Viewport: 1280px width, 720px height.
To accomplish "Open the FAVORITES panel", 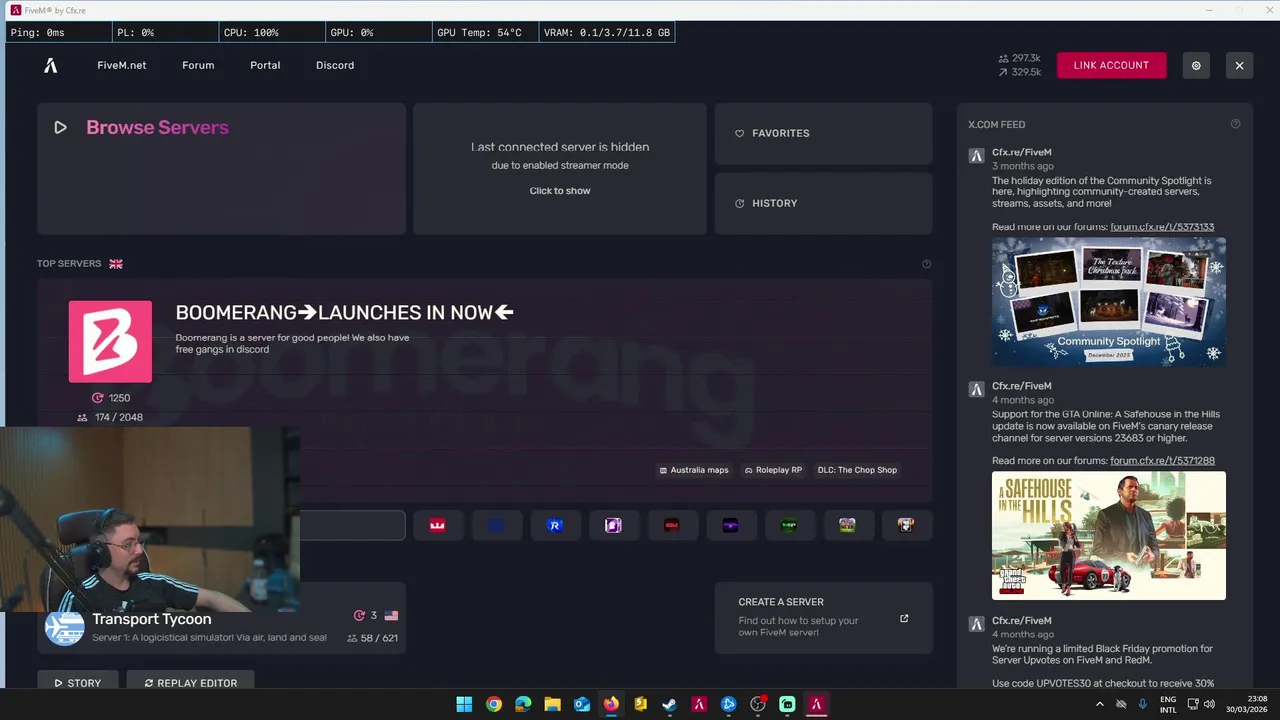I will coord(823,133).
